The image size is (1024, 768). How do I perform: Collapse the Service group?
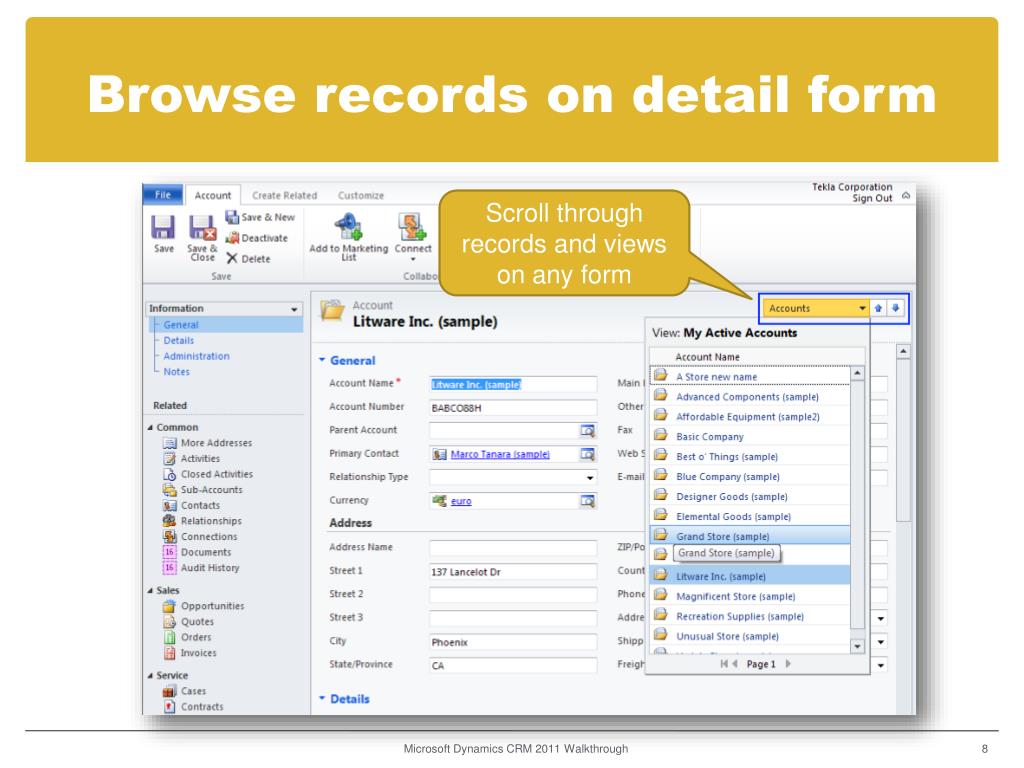pyautogui.click(x=151, y=675)
